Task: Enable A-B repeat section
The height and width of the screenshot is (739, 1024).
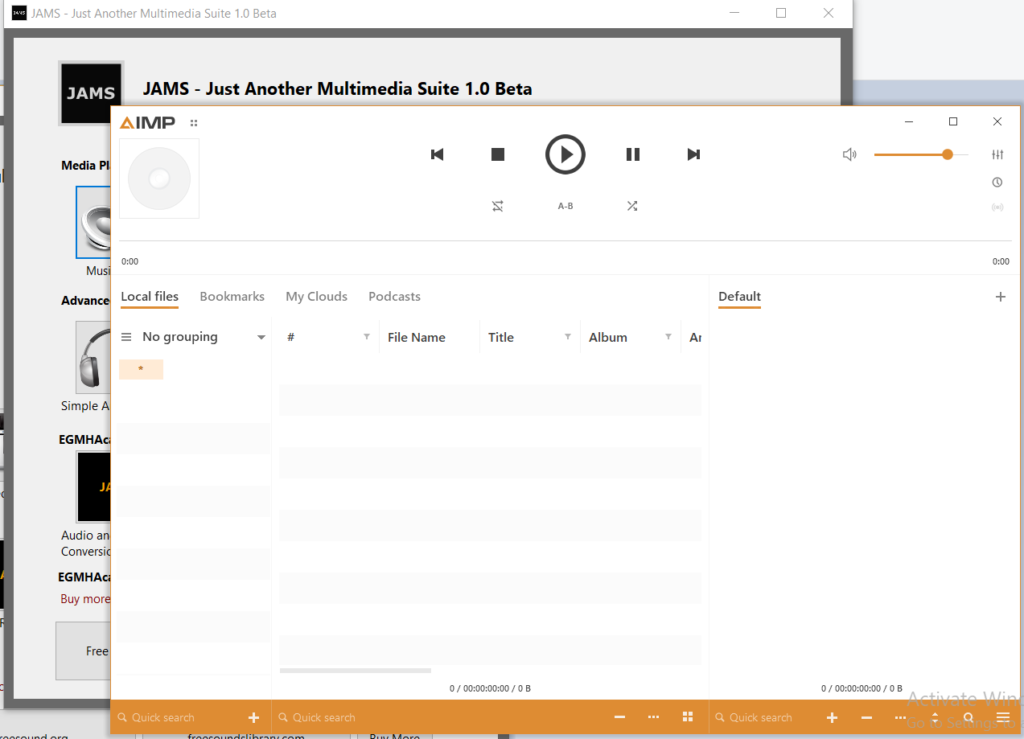Action: tap(566, 206)
